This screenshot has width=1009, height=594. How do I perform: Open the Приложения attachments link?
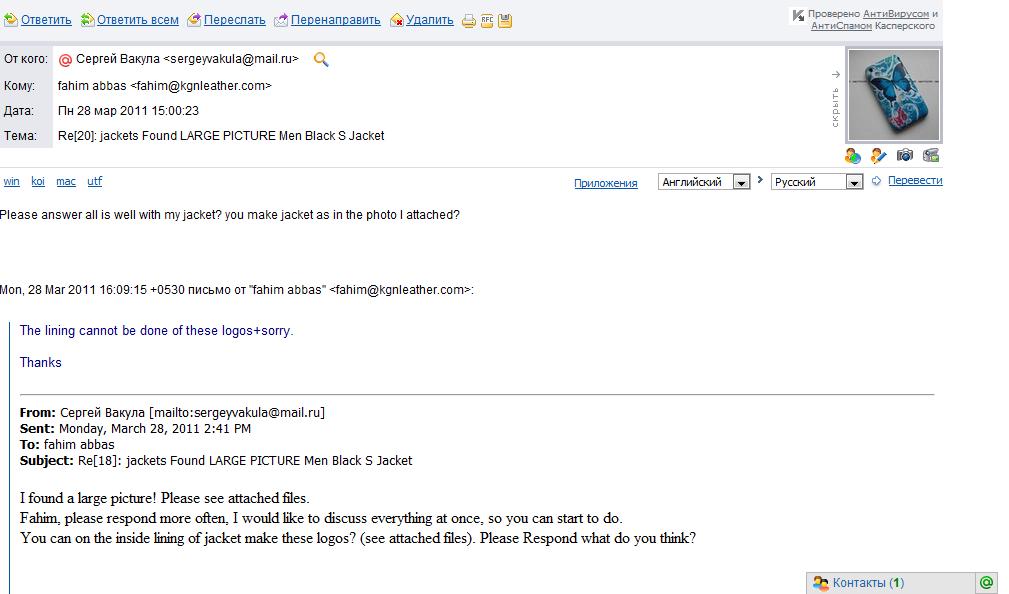pyautogui.click(x=605, y=183)
